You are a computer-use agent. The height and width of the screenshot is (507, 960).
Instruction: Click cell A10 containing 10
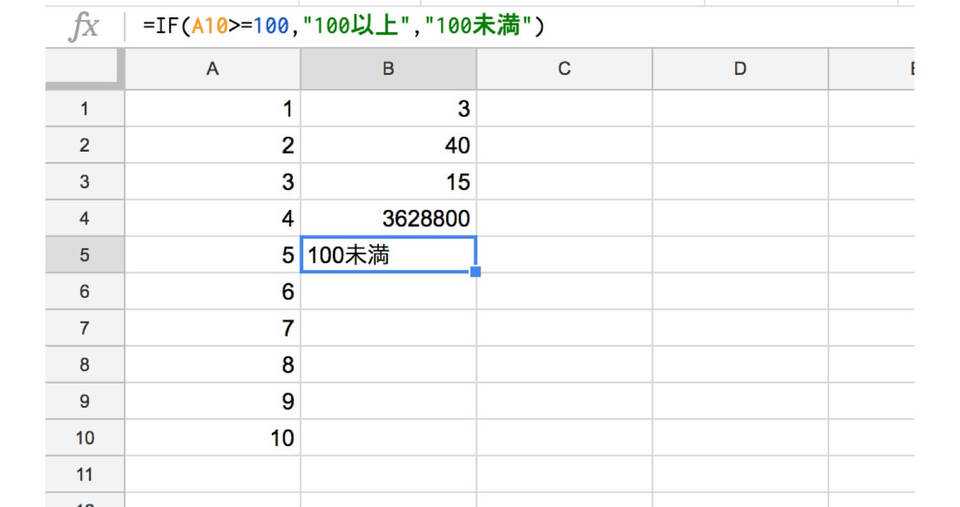[x=212, y=438]
